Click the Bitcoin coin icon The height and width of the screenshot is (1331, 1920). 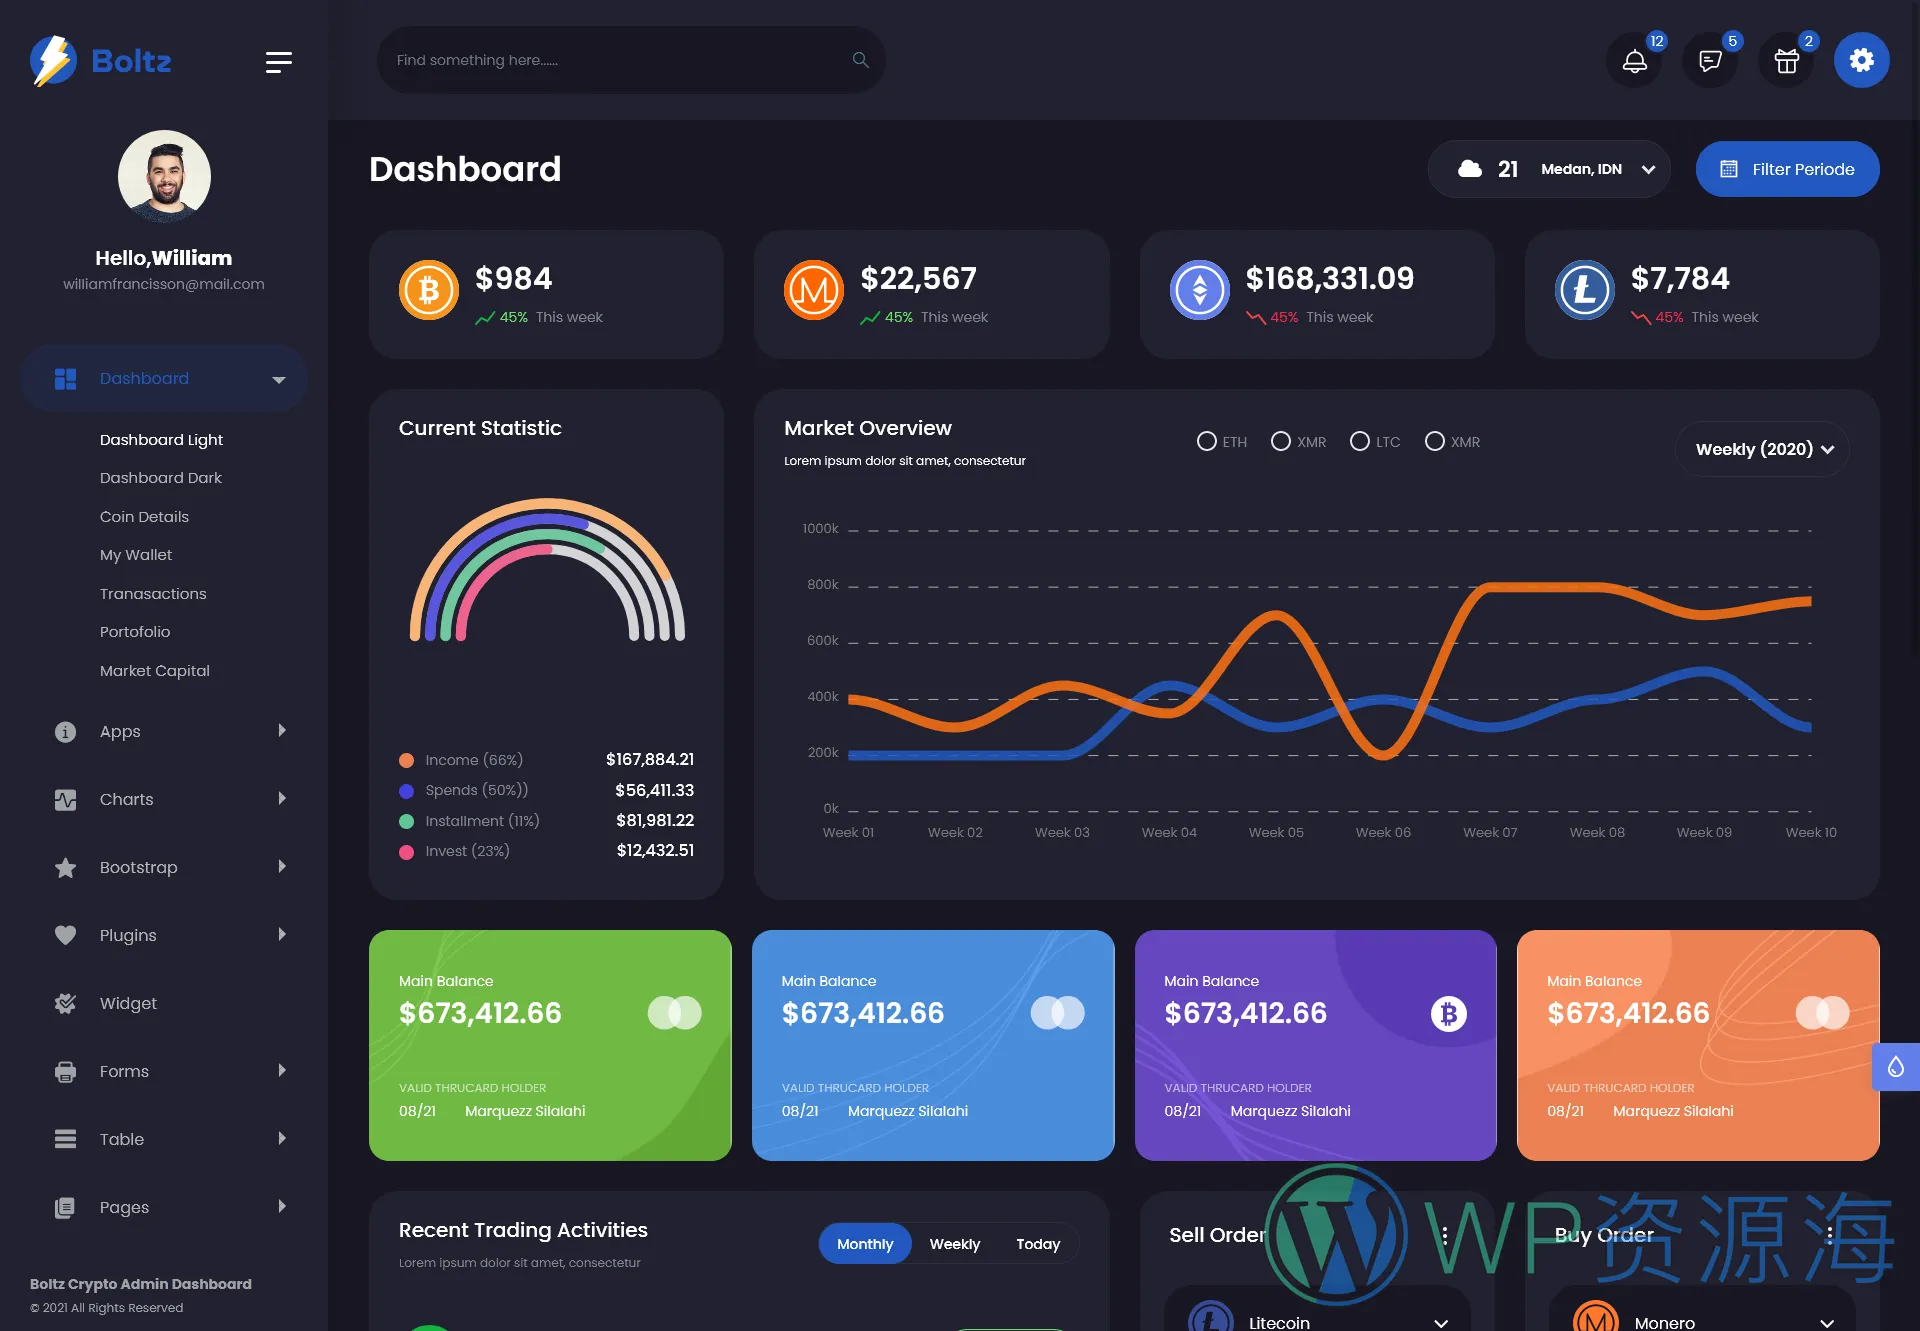(429, 289)
